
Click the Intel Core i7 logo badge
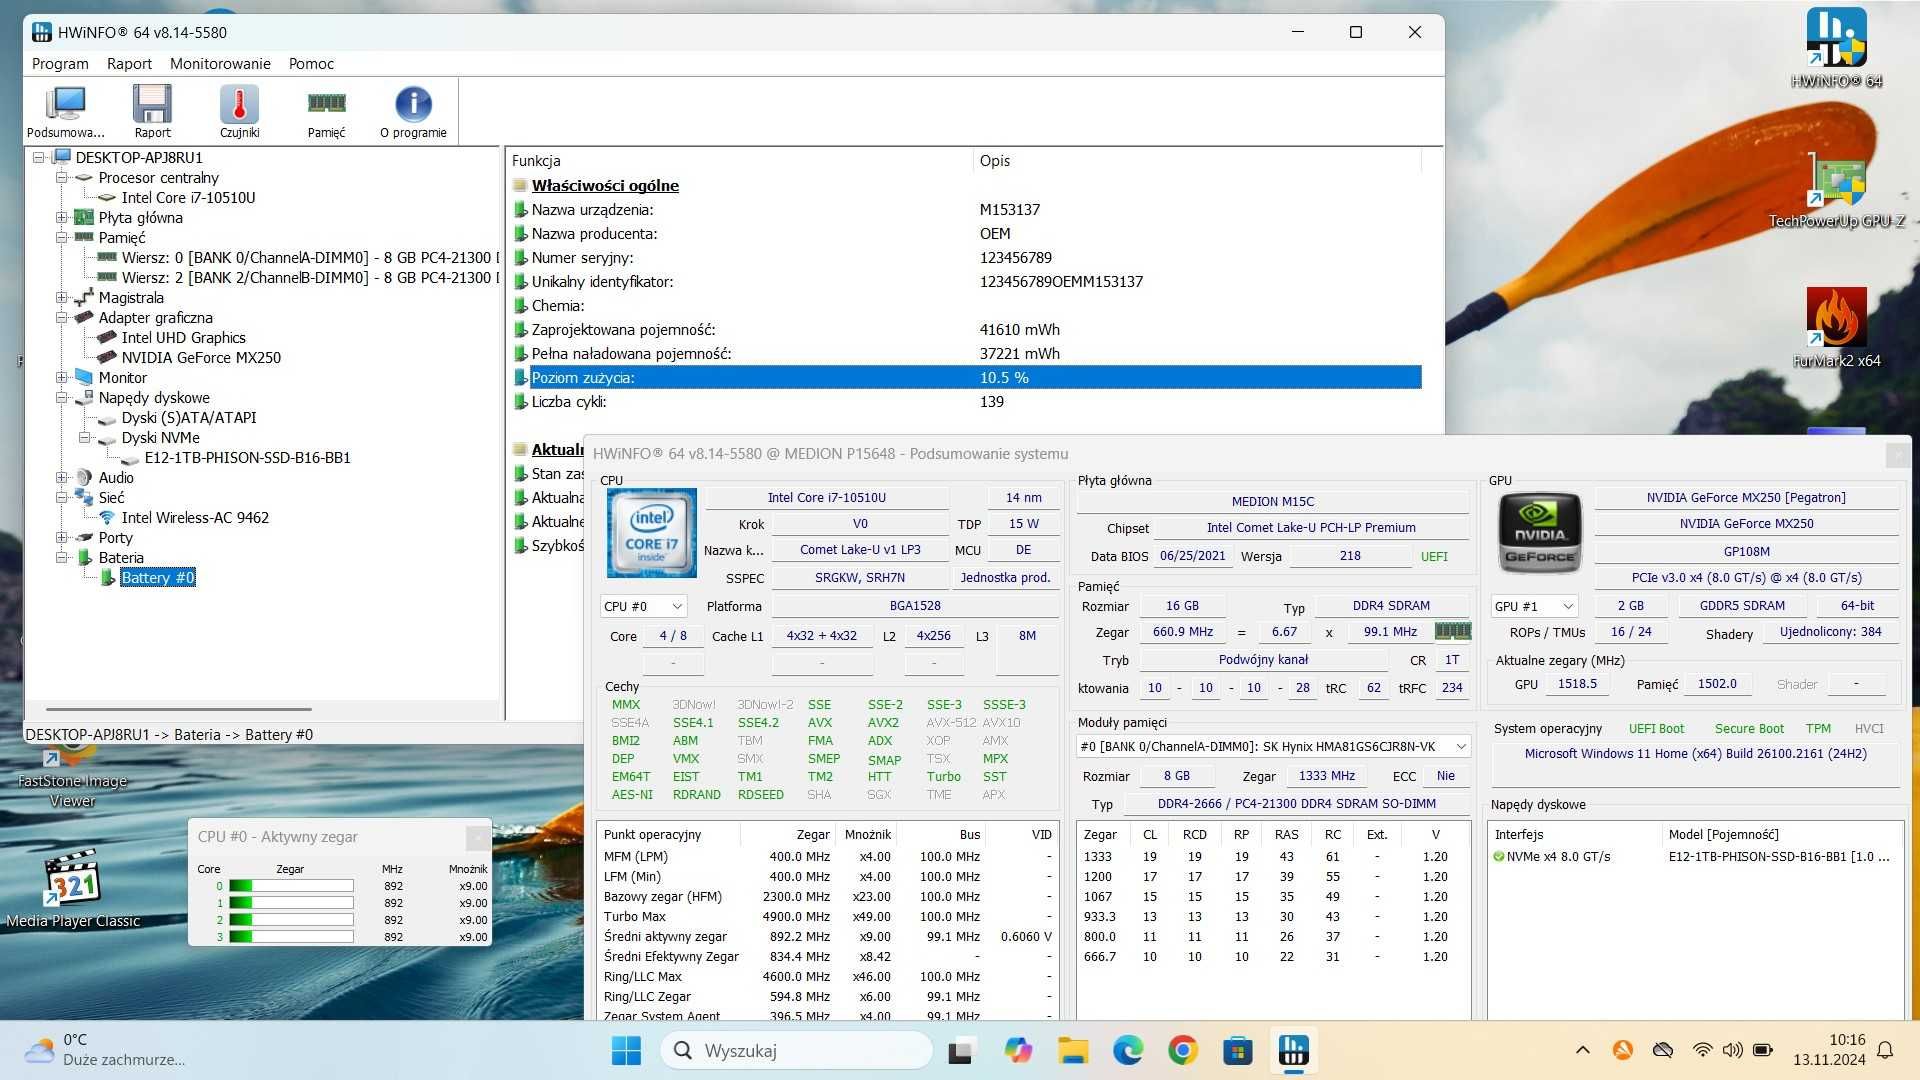click(x=651, y=533)
